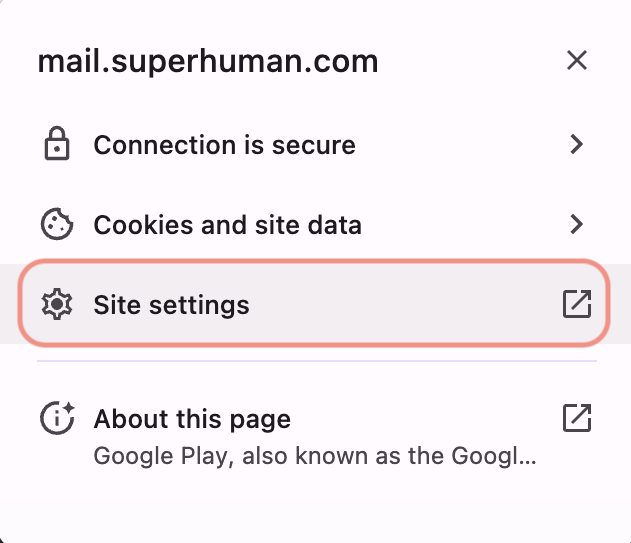Screen dimensions: 631x543
Task: Click the external-link icon beside About this page
Action: [x=576, y=418]
